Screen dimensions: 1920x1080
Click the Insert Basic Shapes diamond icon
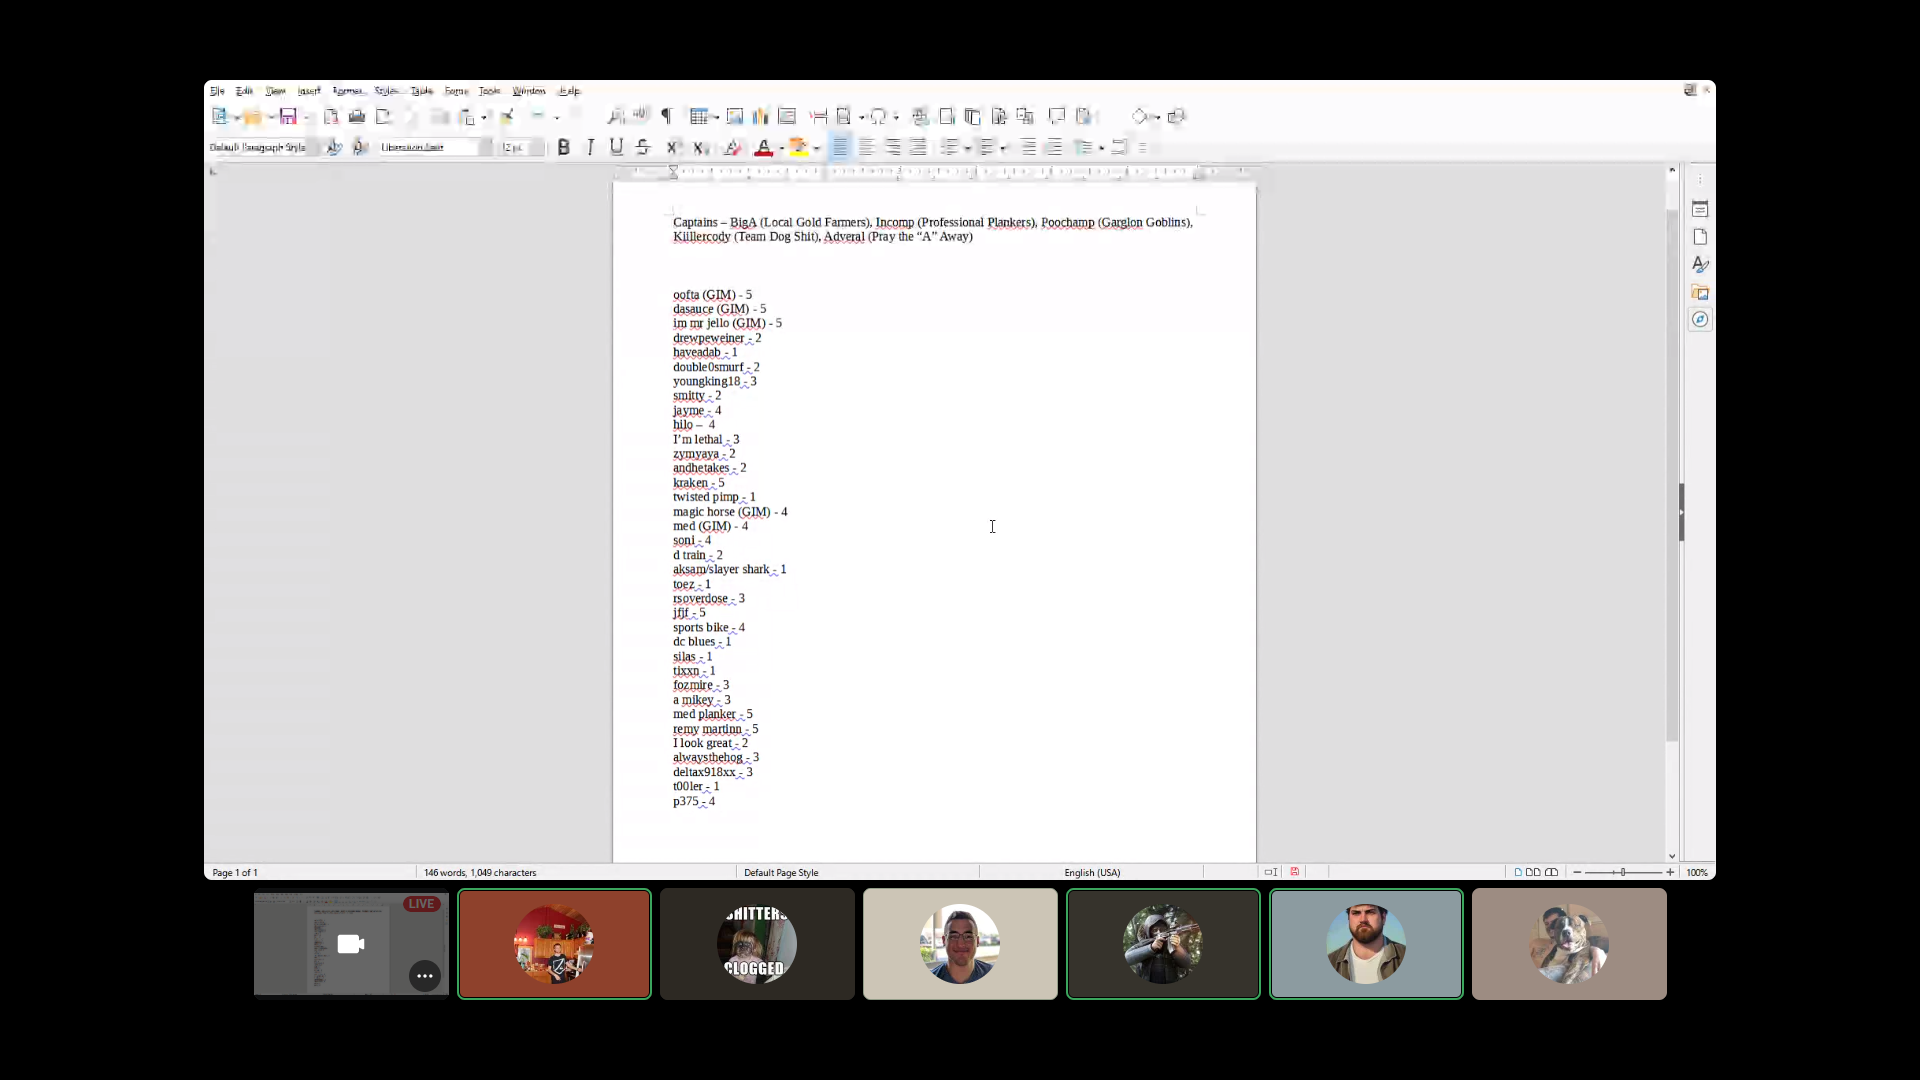tap(1139, 116)
